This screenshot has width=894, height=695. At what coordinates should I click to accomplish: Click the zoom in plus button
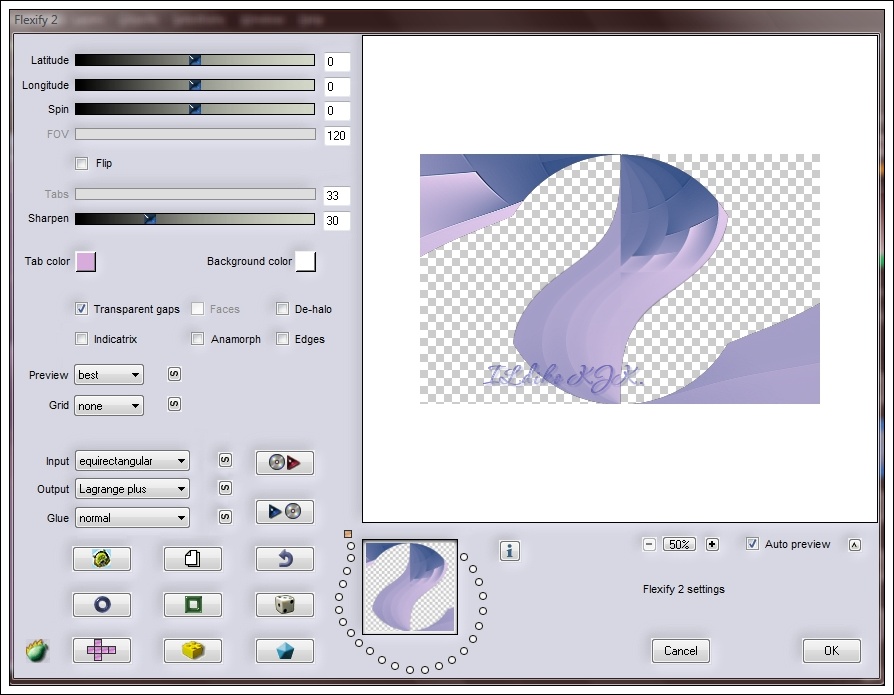point(712,544)
